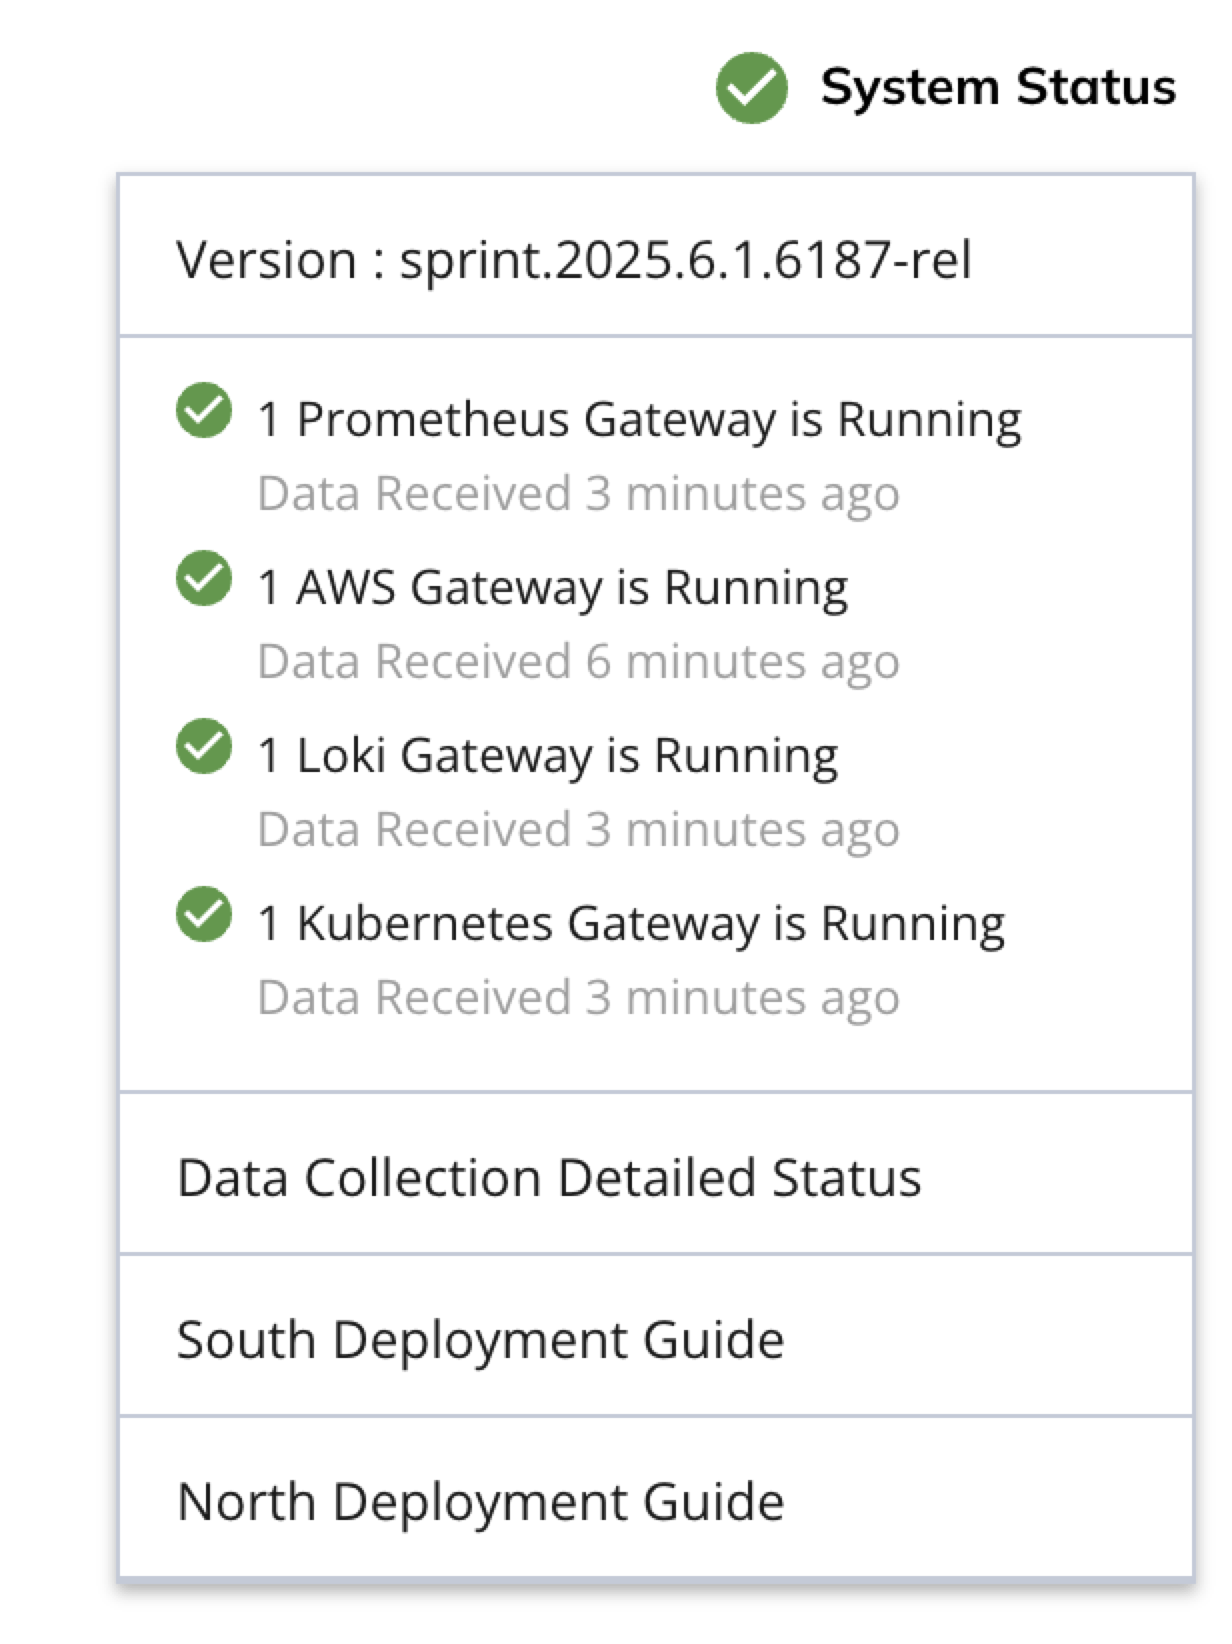
Task: Select the version sprint.2025.6.1.6187-rel text
Action: 686,260
